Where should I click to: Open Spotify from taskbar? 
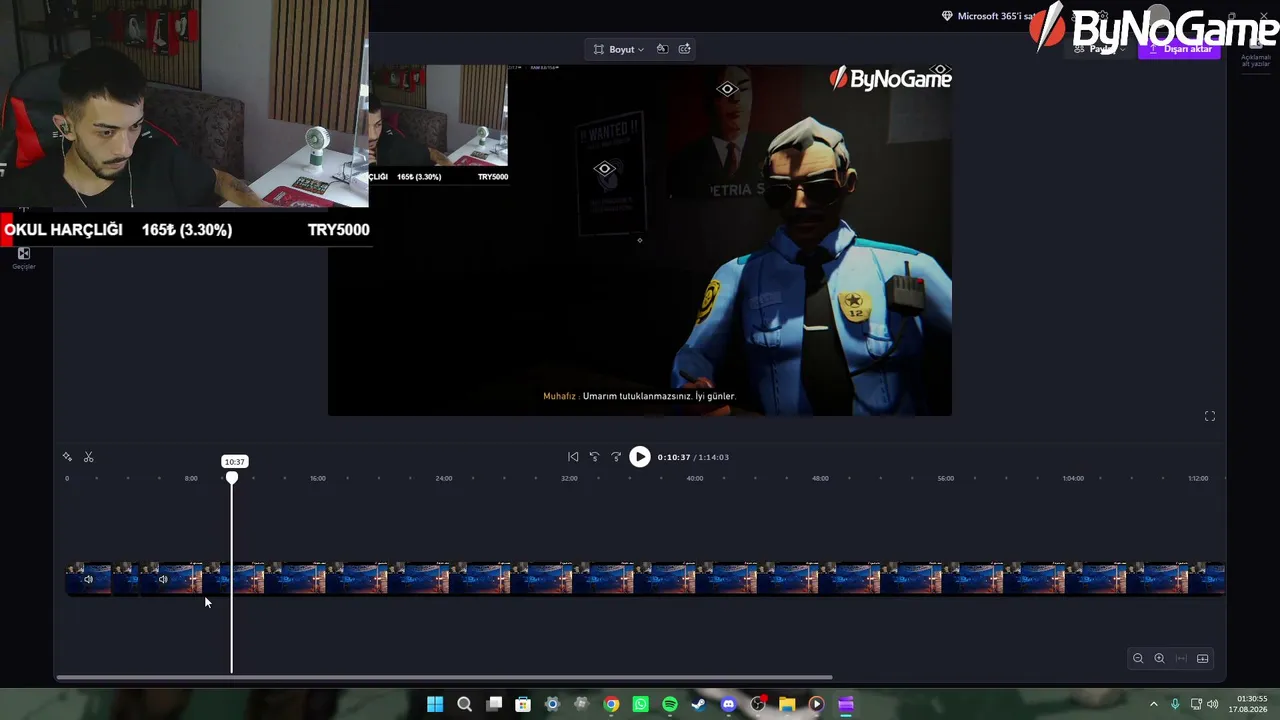[x=670, y=704]
